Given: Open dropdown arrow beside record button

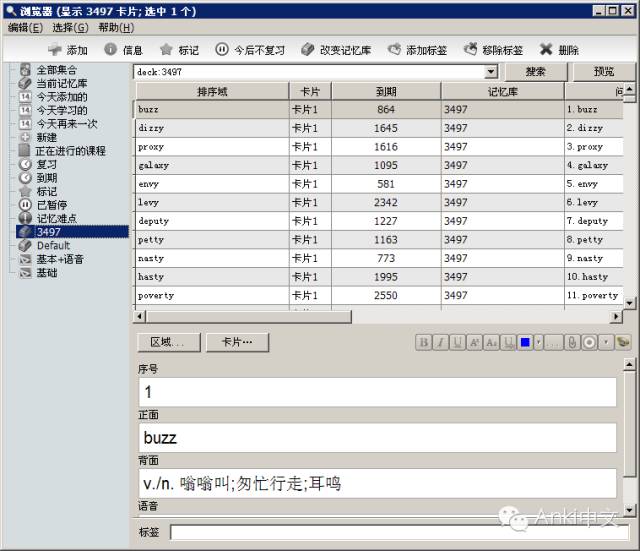Looking at the screenshot, I should coord(605,342).
